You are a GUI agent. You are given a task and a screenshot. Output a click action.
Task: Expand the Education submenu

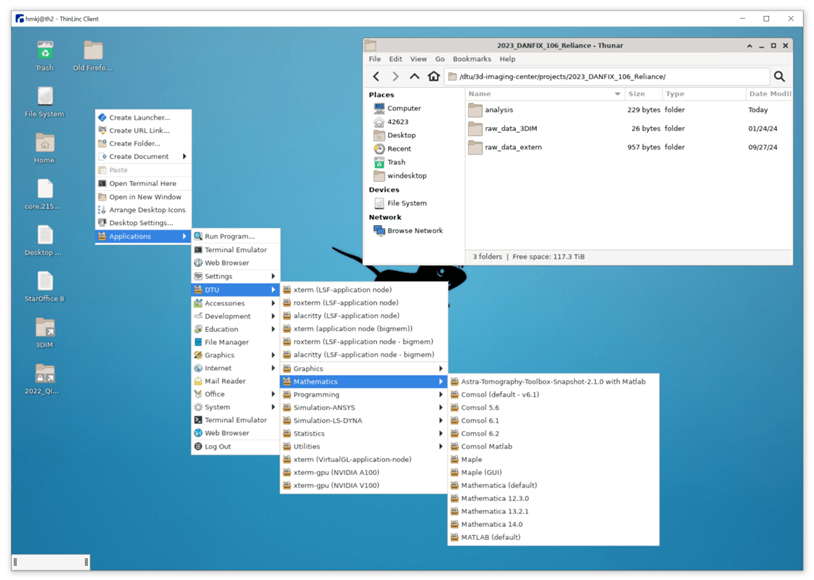(236, 329)
